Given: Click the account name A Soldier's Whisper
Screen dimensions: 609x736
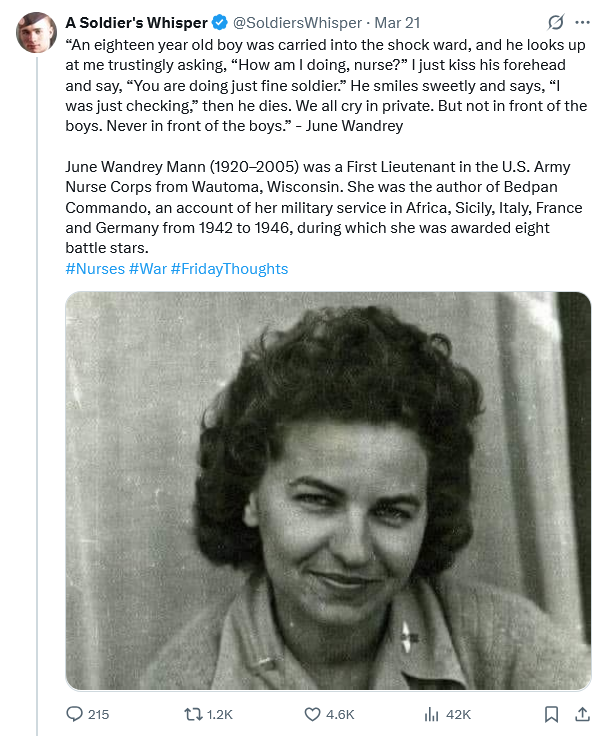Looking at the screenshot, I should tap(136, 22).
